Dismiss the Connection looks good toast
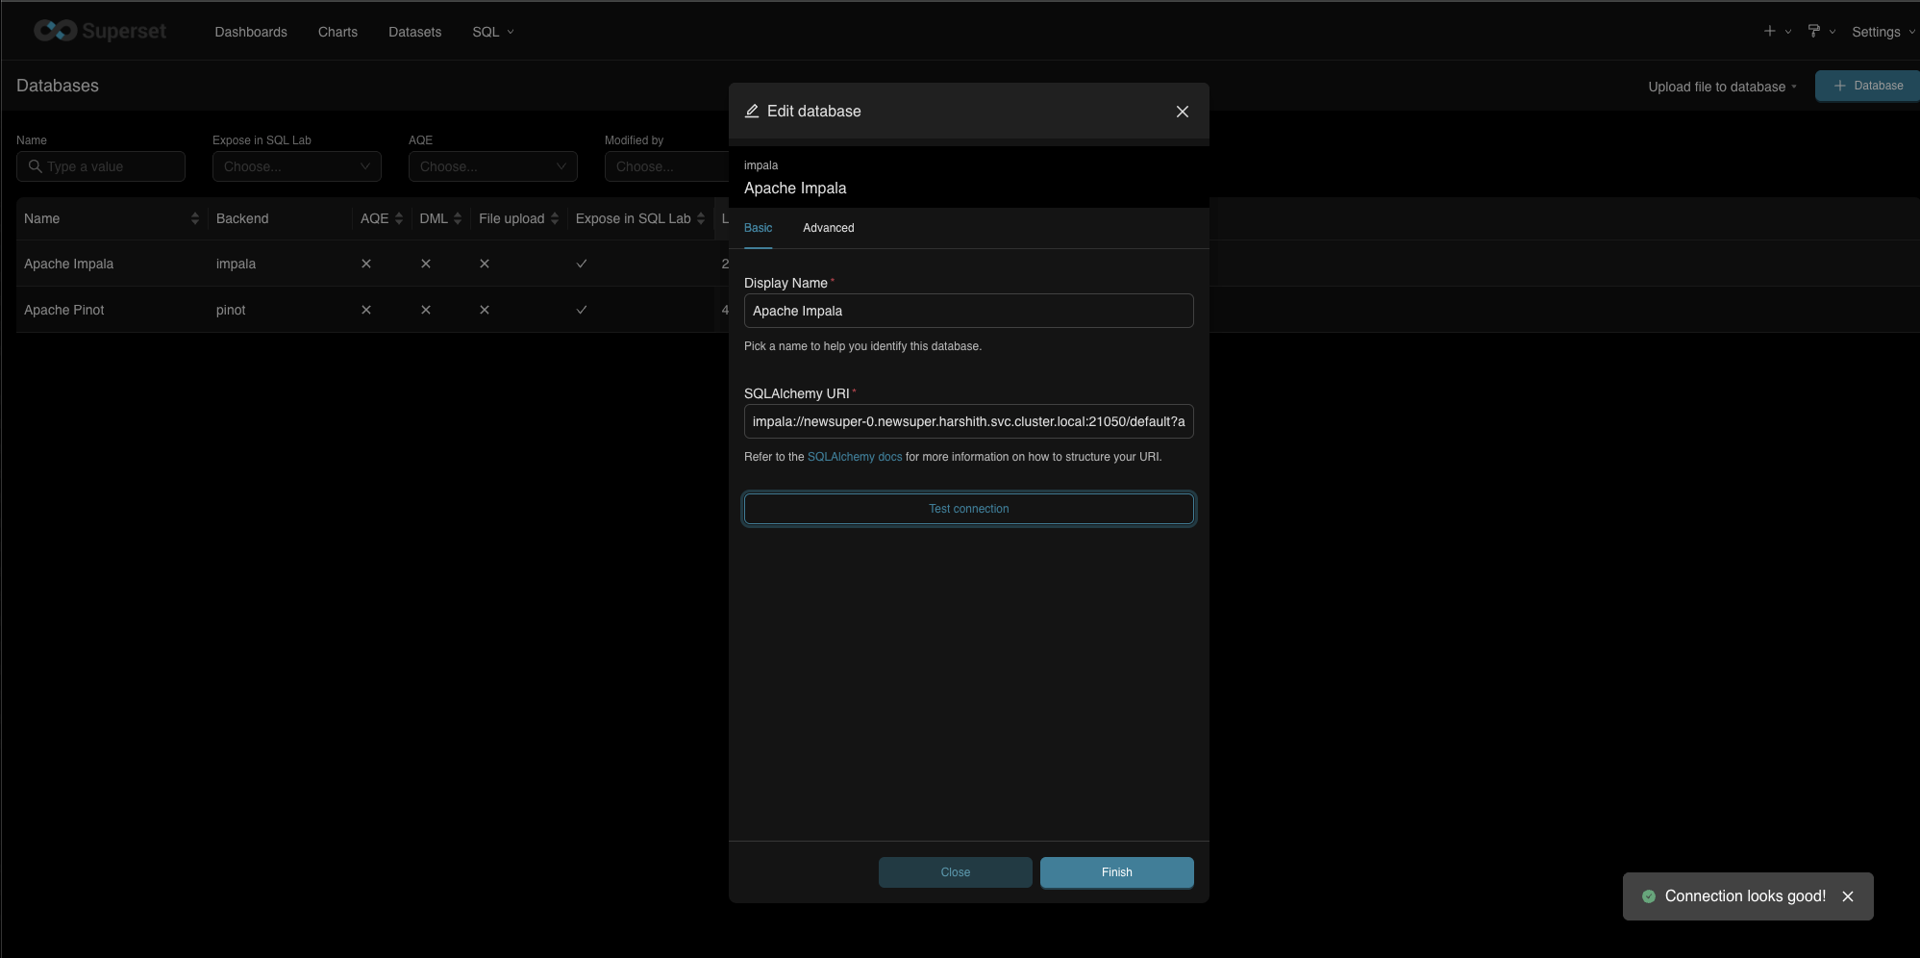 [1848, 896]
